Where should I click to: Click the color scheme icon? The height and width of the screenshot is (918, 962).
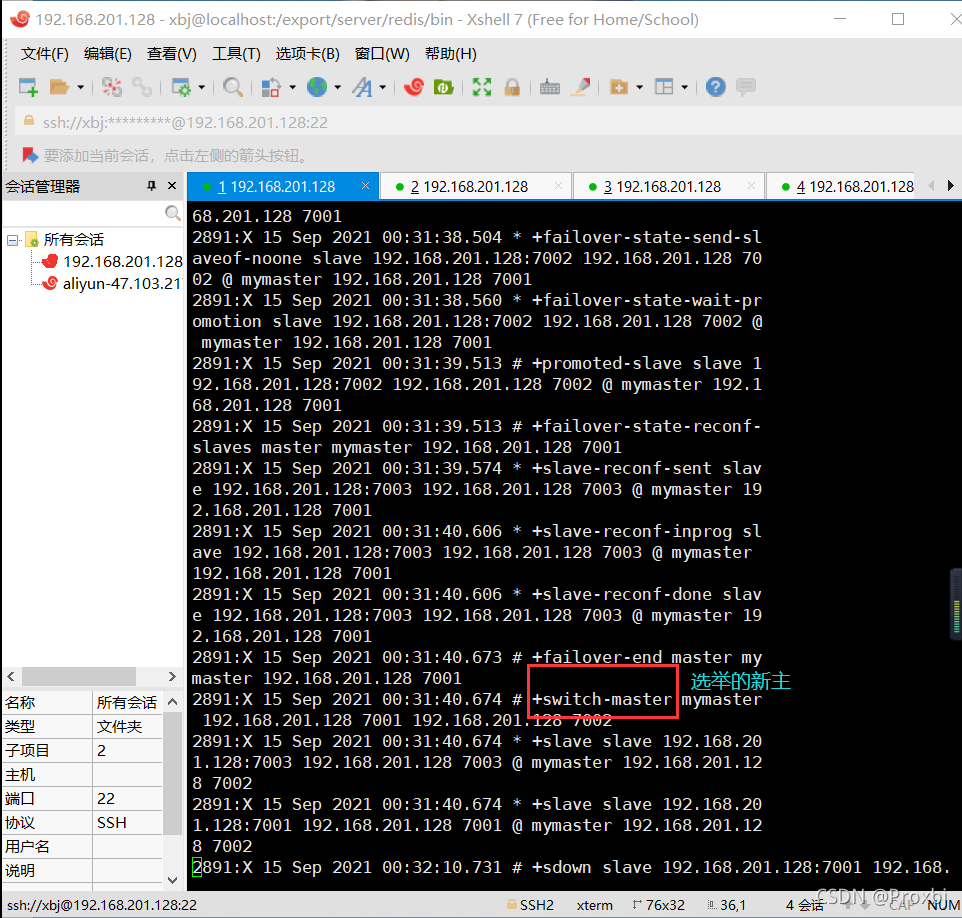[x=271, y=87]
